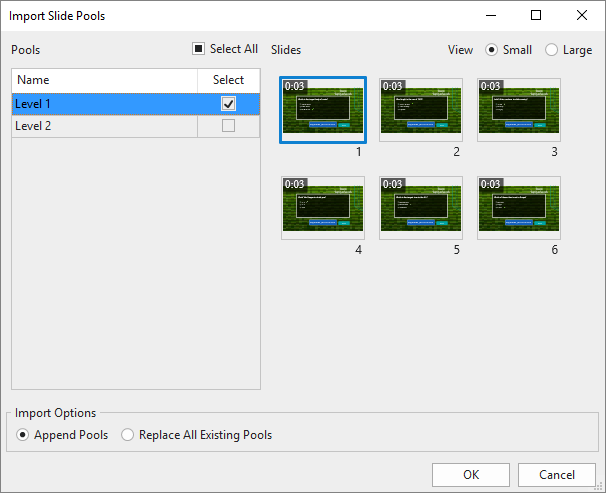Viewport: 607px width, 494px height.
Task: Switch to Large view radio button
Action: click(x=551, y=50)
